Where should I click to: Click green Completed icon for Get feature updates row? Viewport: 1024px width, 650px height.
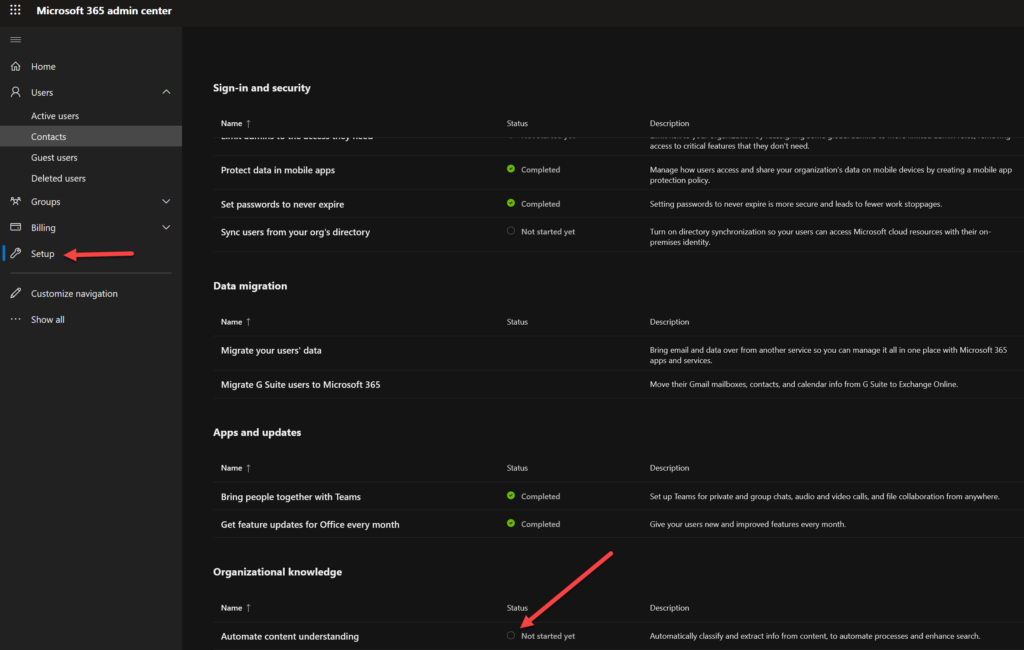tap(511, 523)
